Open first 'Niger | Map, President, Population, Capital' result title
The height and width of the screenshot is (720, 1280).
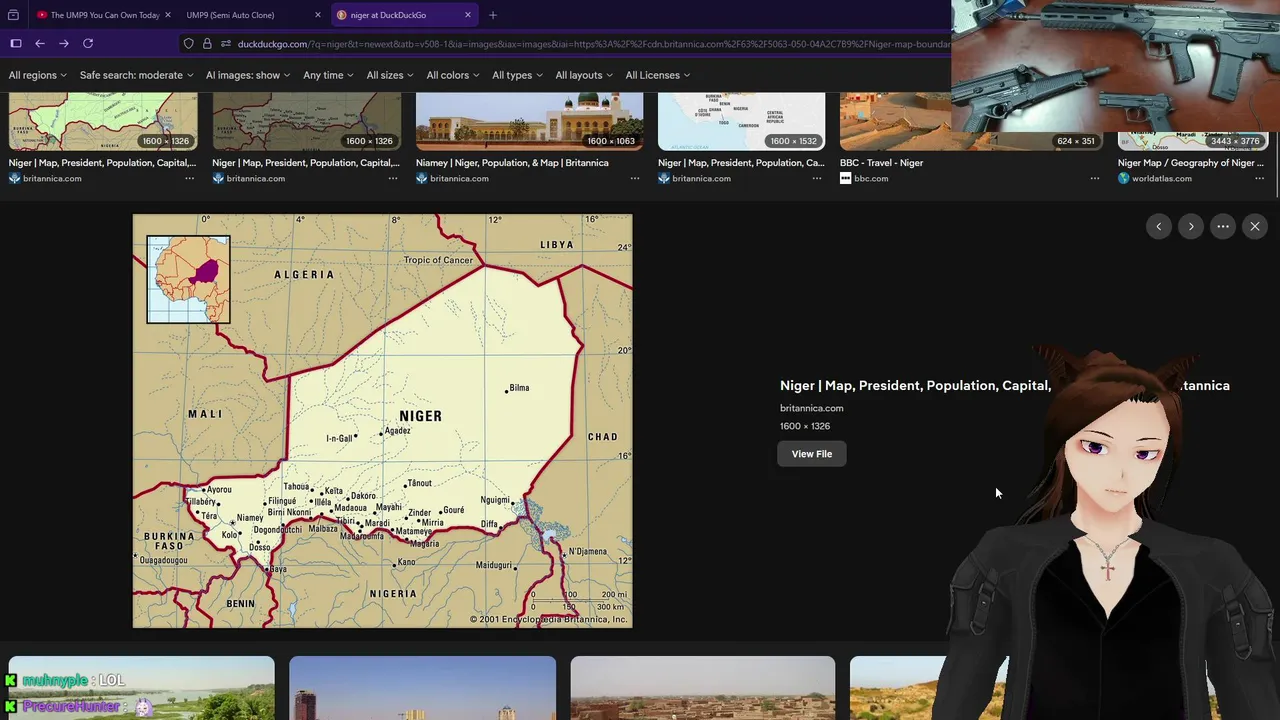(x=102, y=162)
